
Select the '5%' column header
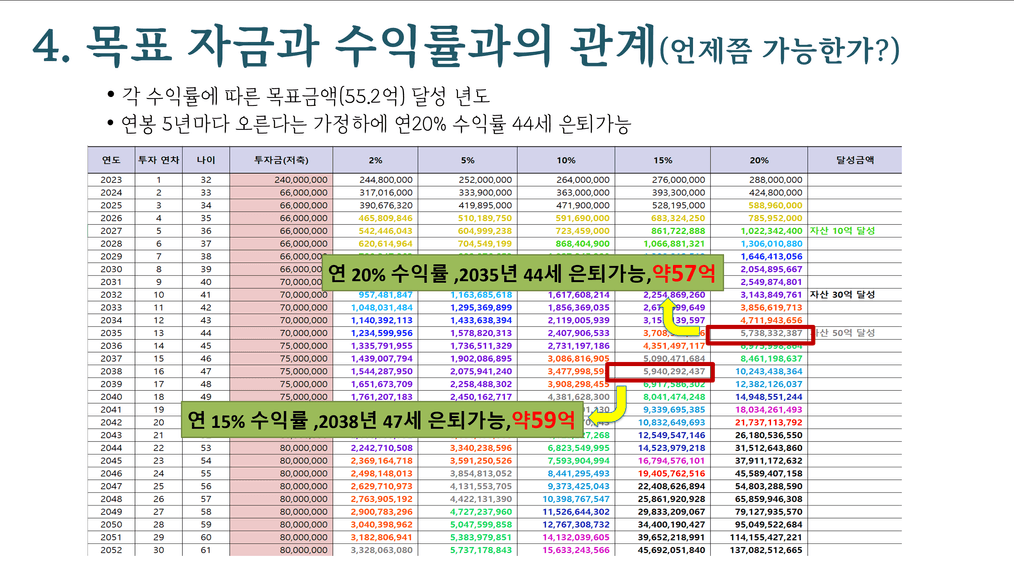point(468,160)
